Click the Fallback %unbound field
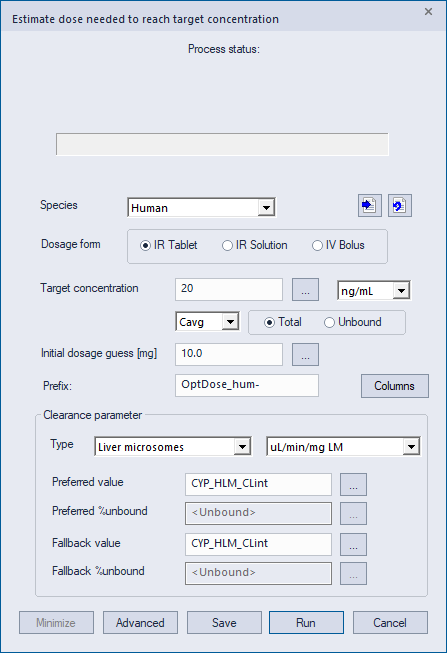 [x=258, y=573]
